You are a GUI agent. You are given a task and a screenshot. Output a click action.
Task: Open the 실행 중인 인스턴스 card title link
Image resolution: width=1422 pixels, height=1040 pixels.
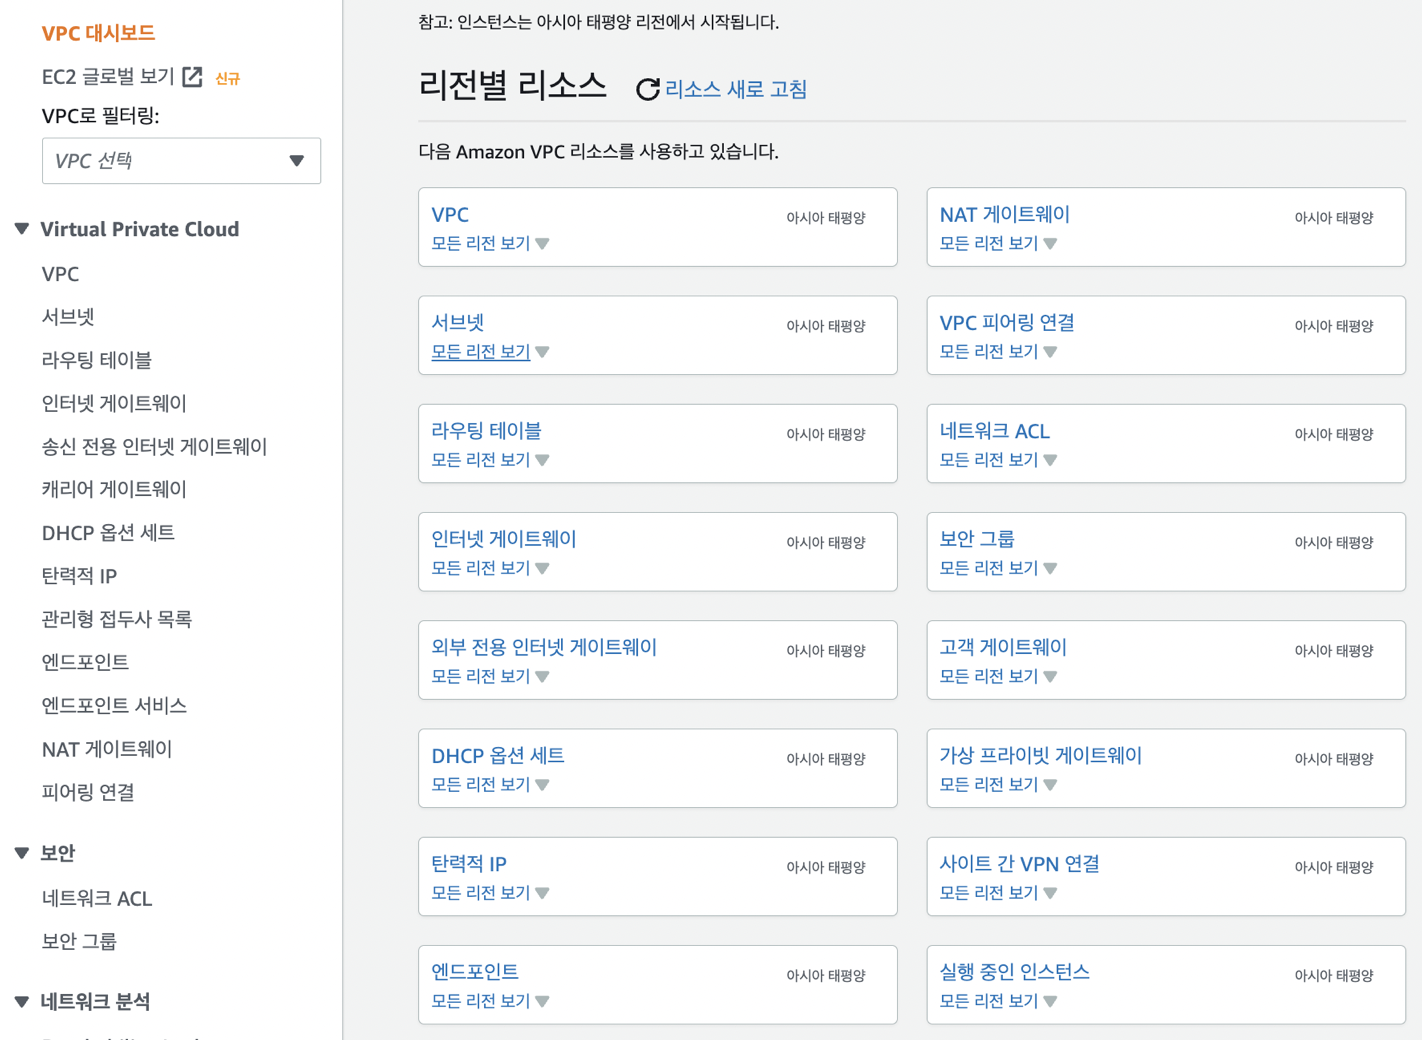click(1015, 972)
